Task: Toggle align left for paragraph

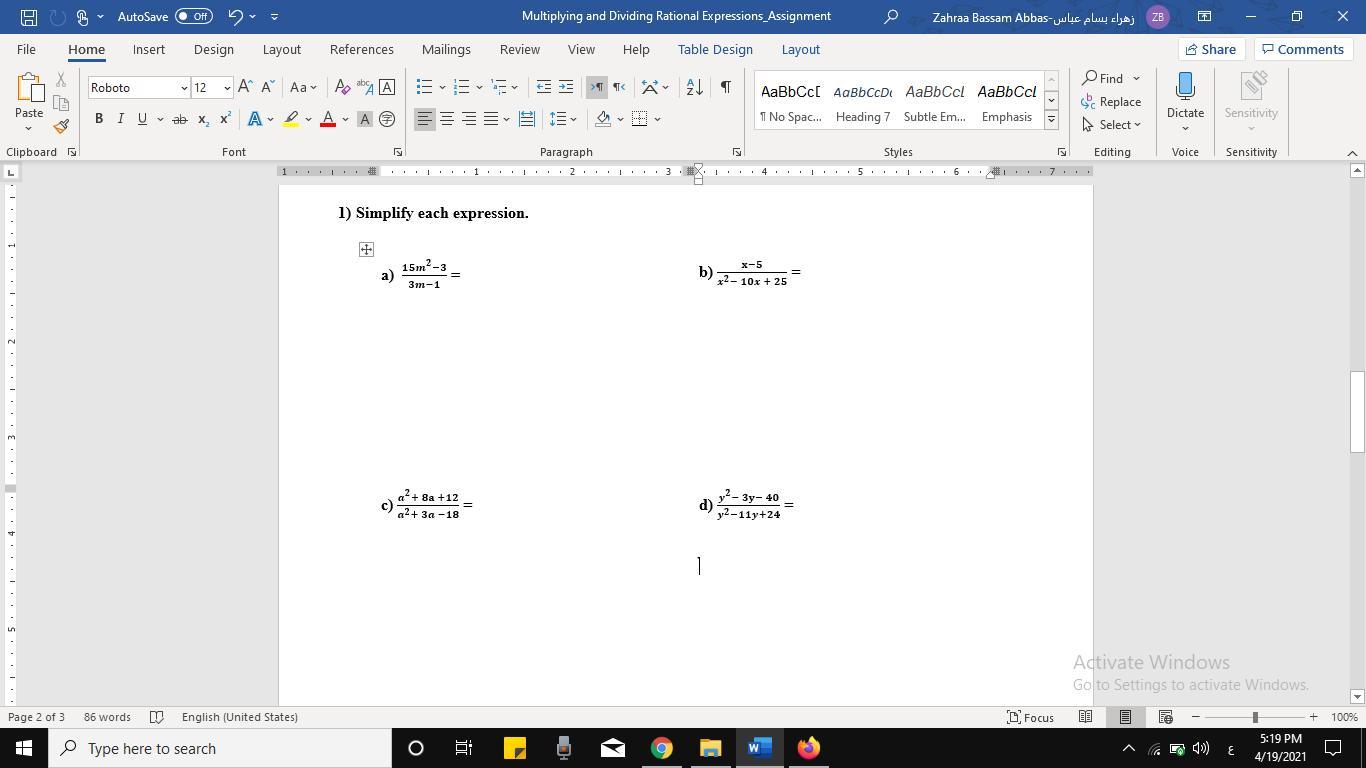Action: coord(425,119)
